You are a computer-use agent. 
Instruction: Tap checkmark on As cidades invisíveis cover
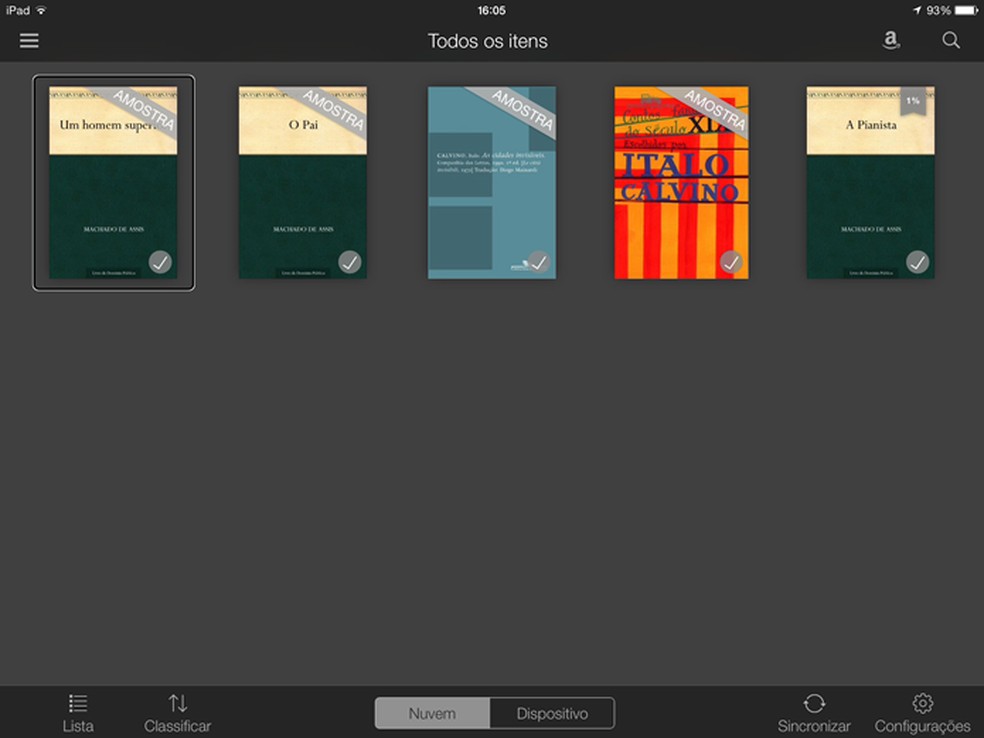pyautogui.click(x=538, y=262)
